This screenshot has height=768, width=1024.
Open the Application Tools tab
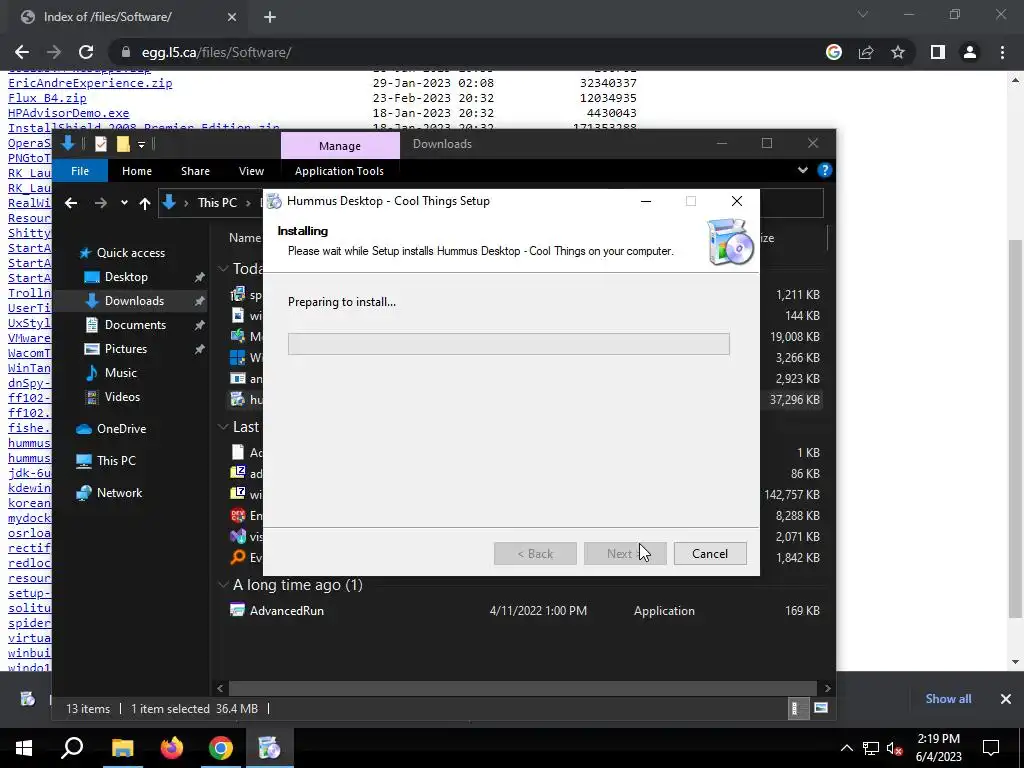coord(339,171)
